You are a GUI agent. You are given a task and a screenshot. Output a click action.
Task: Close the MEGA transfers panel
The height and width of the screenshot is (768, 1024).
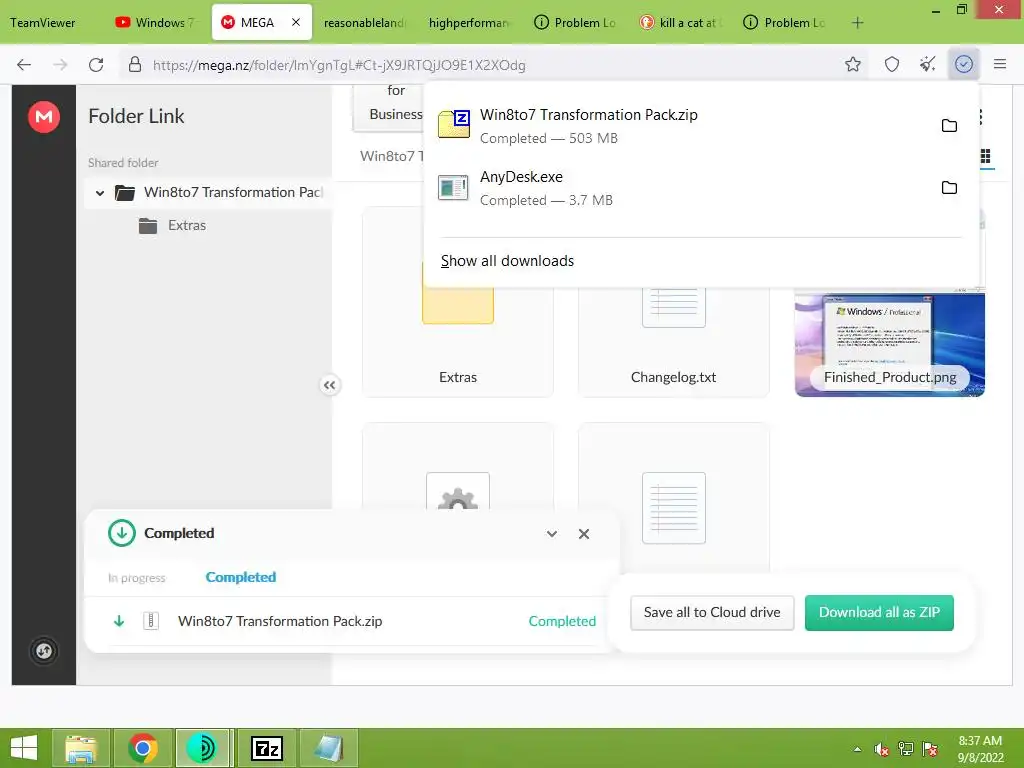[584, 534]
